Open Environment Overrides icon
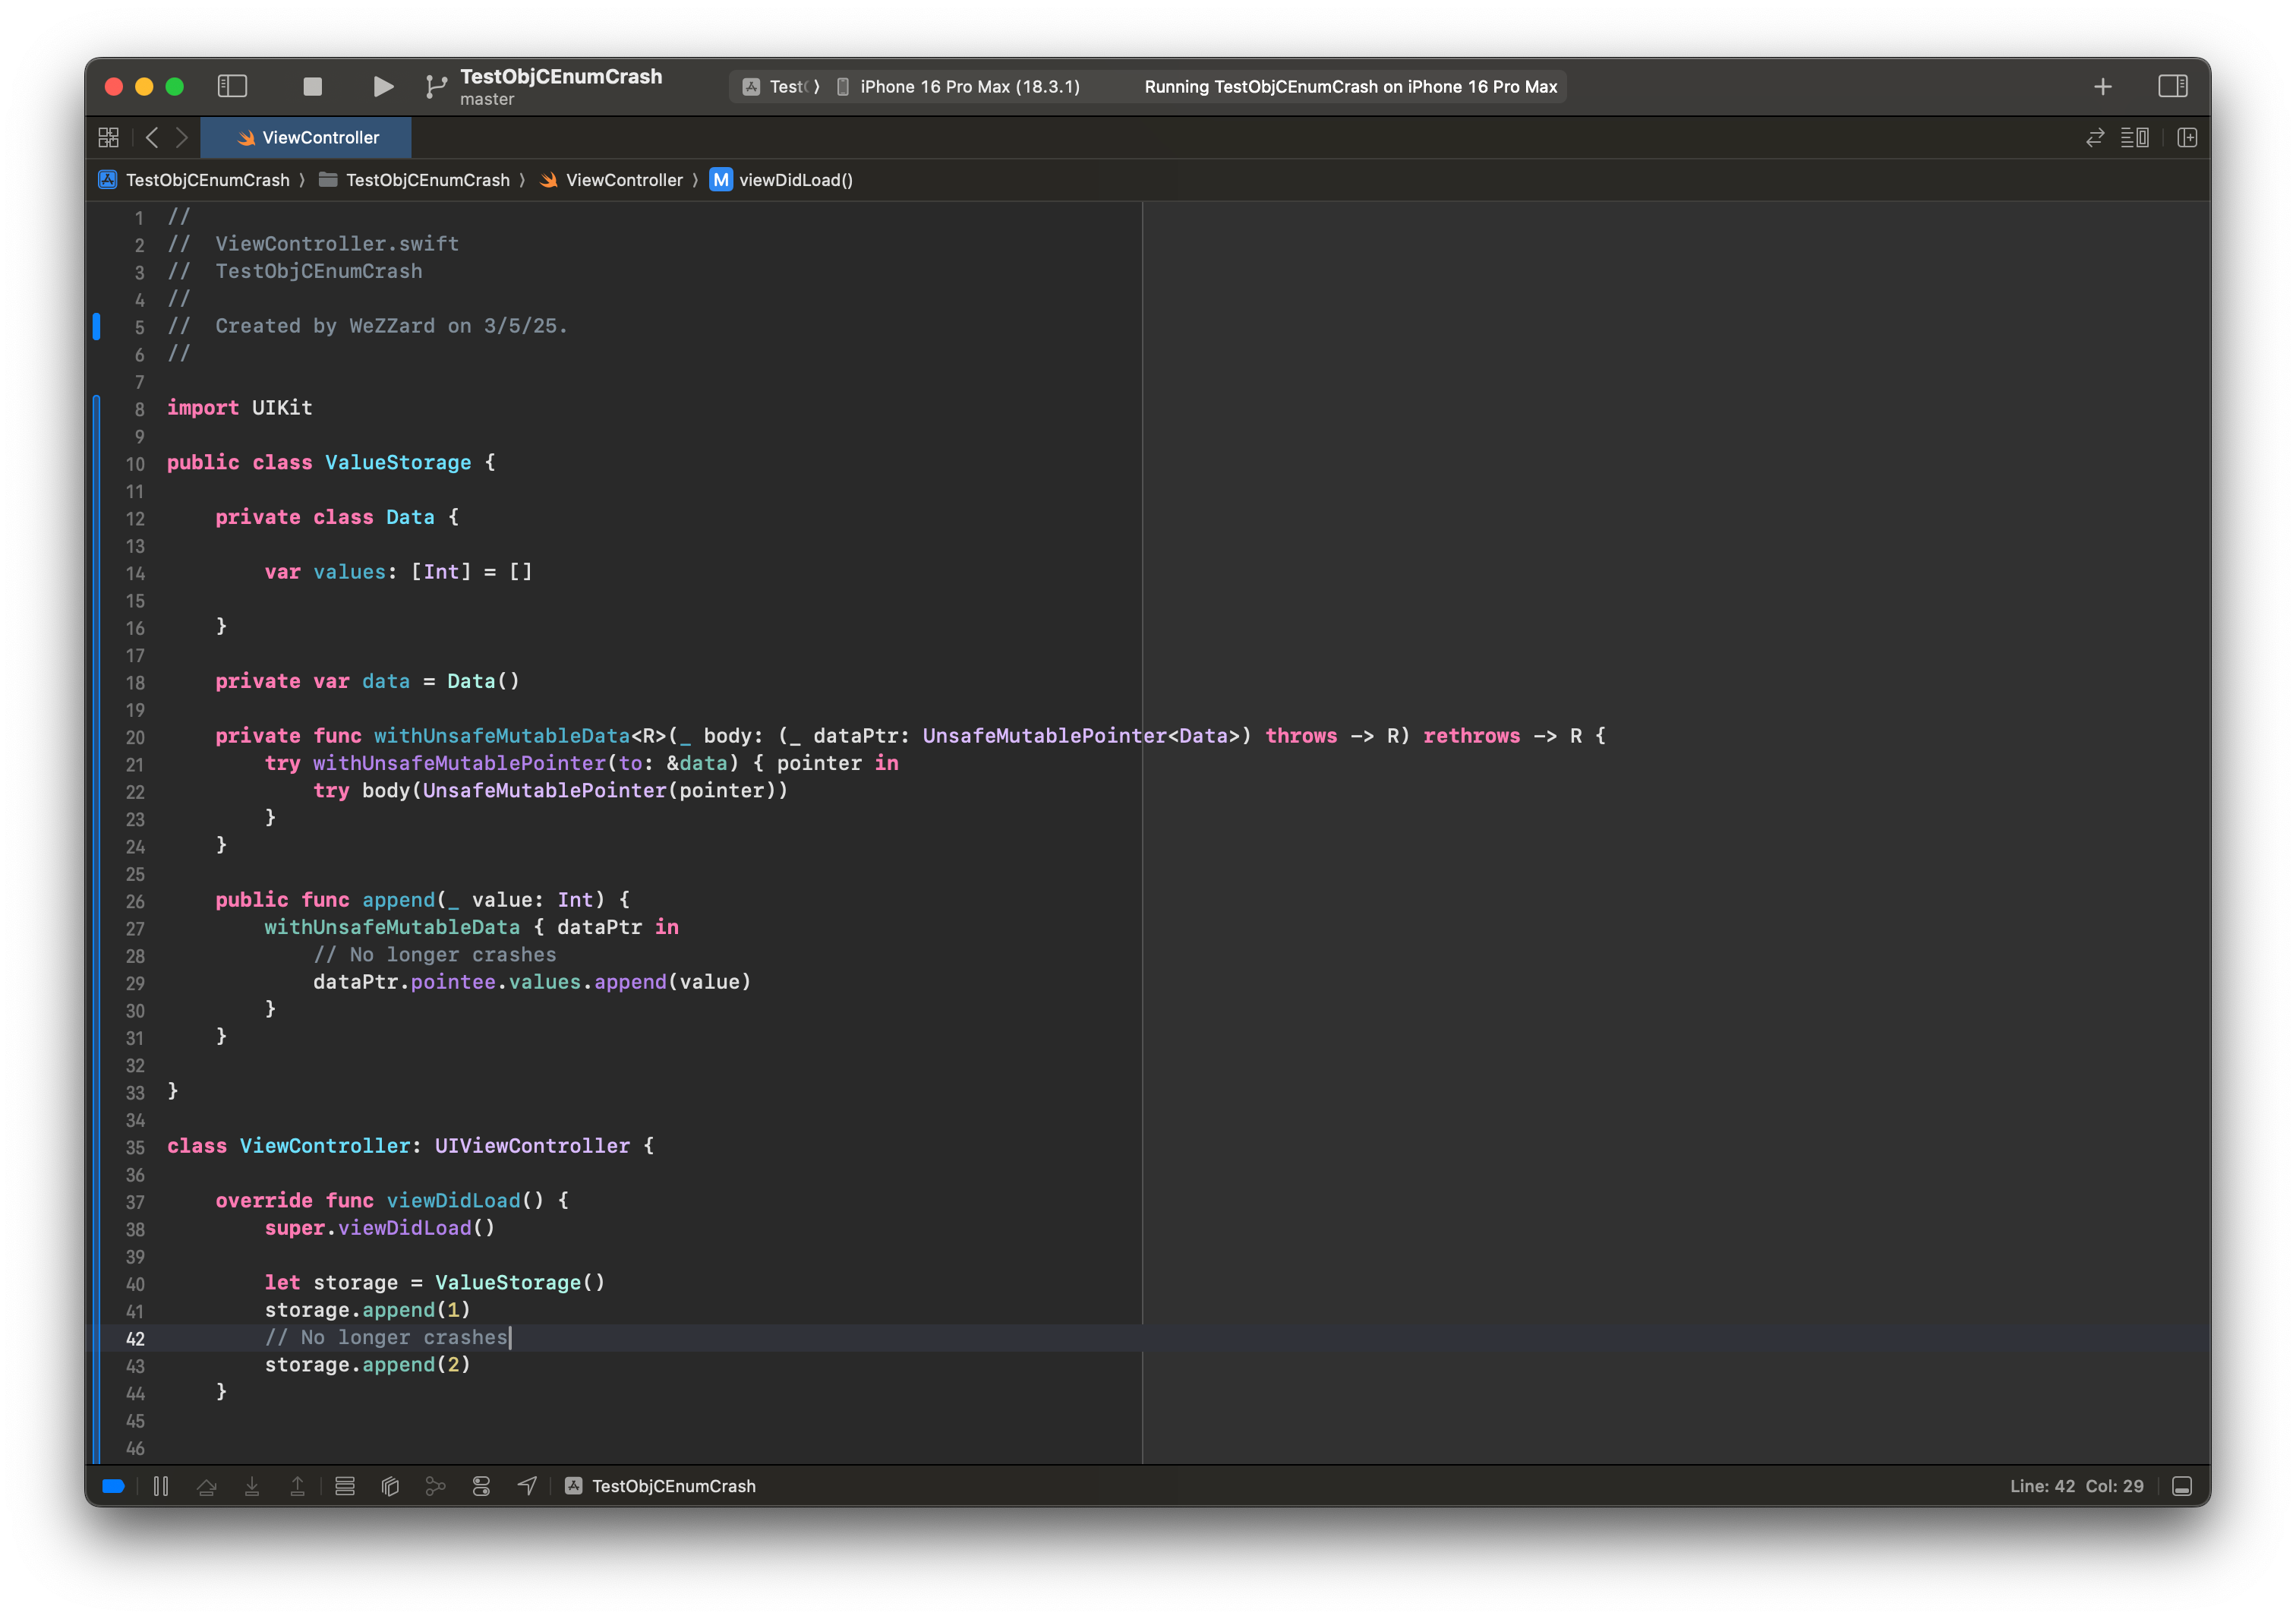 (x=481, y=1486)
